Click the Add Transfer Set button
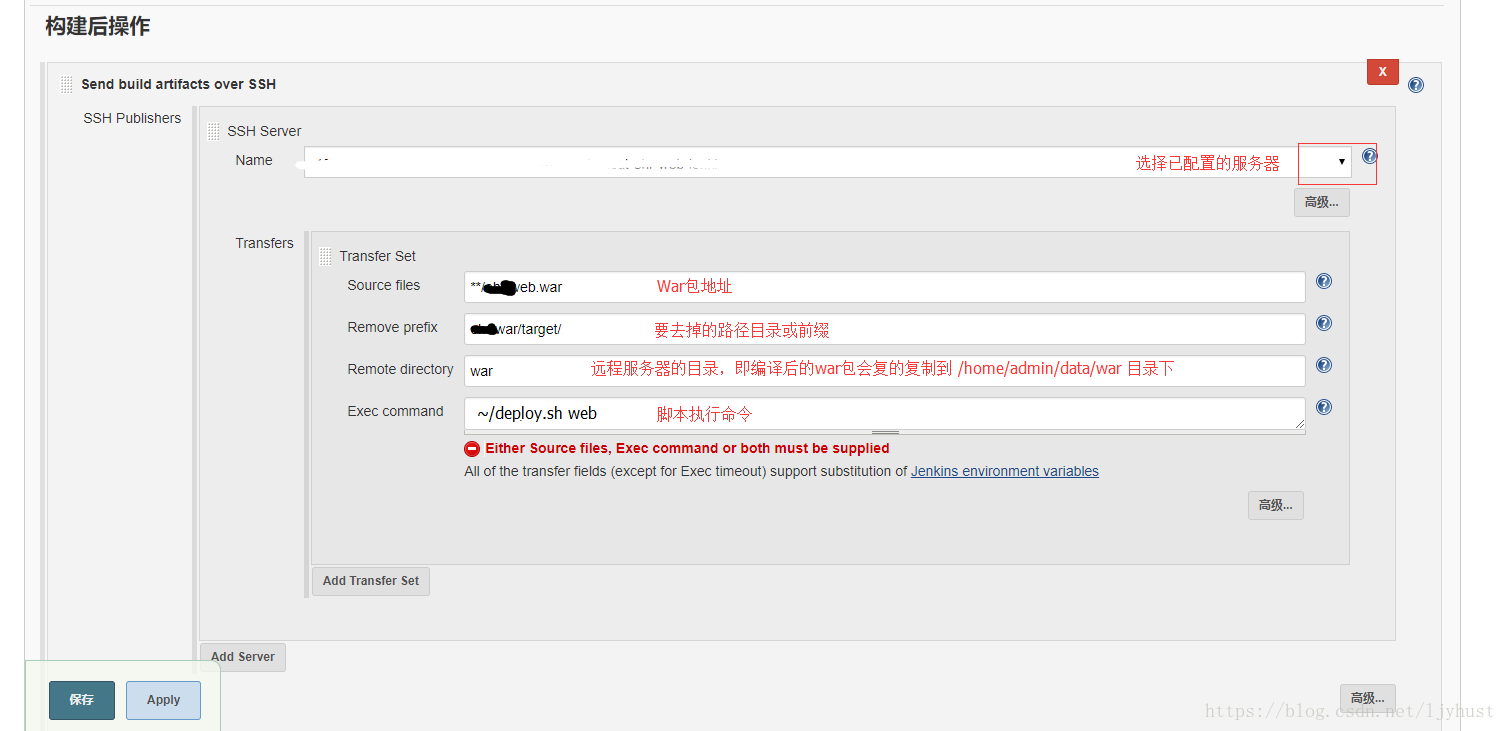Screen dimensions: 1506x731 click(x=371, y=581)
